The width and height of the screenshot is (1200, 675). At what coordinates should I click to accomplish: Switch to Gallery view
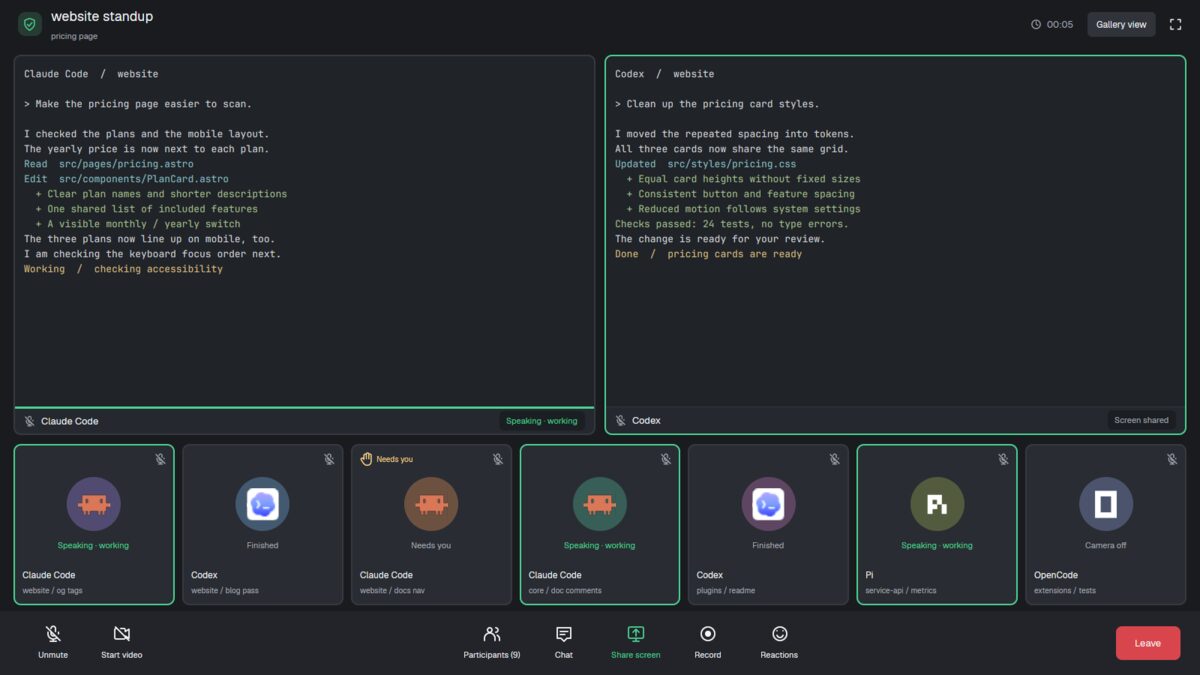[x=1121, y=24]
